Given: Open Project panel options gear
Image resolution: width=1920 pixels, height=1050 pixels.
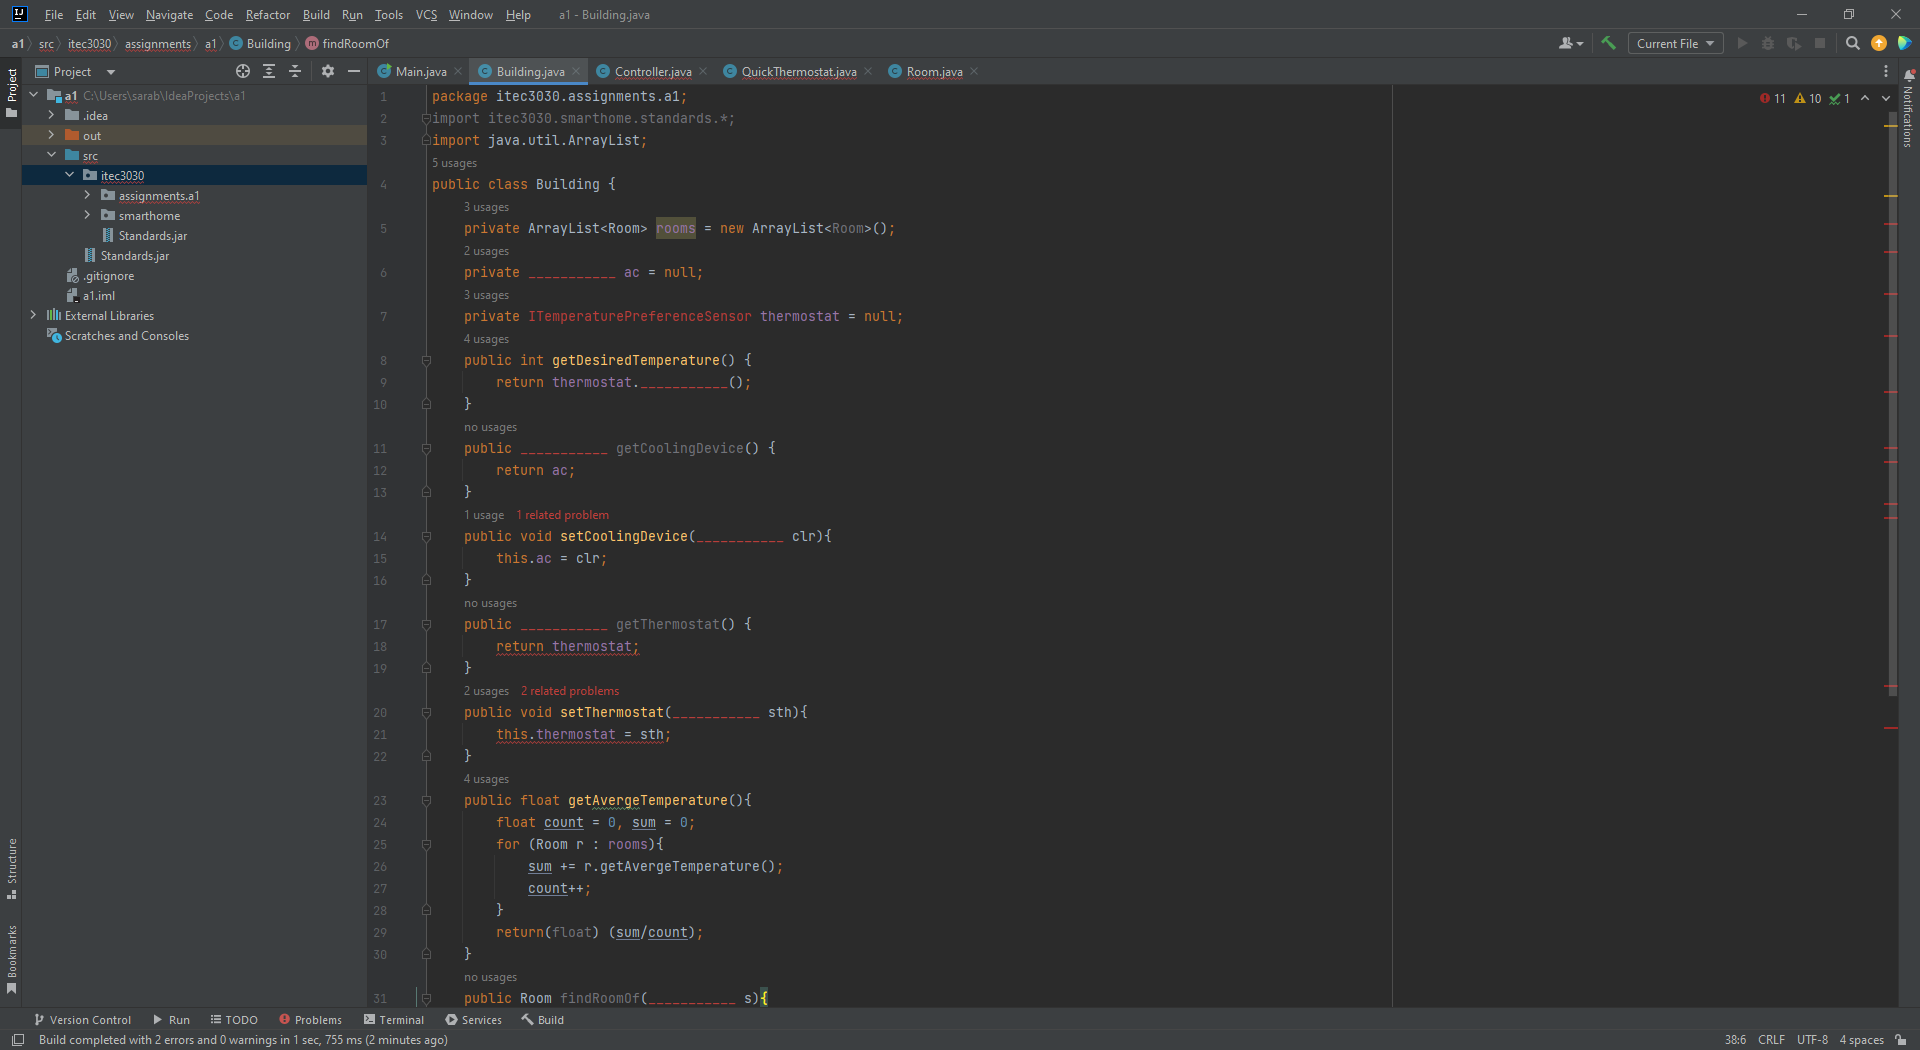Looking at the screenshot, I should [328, 71].
